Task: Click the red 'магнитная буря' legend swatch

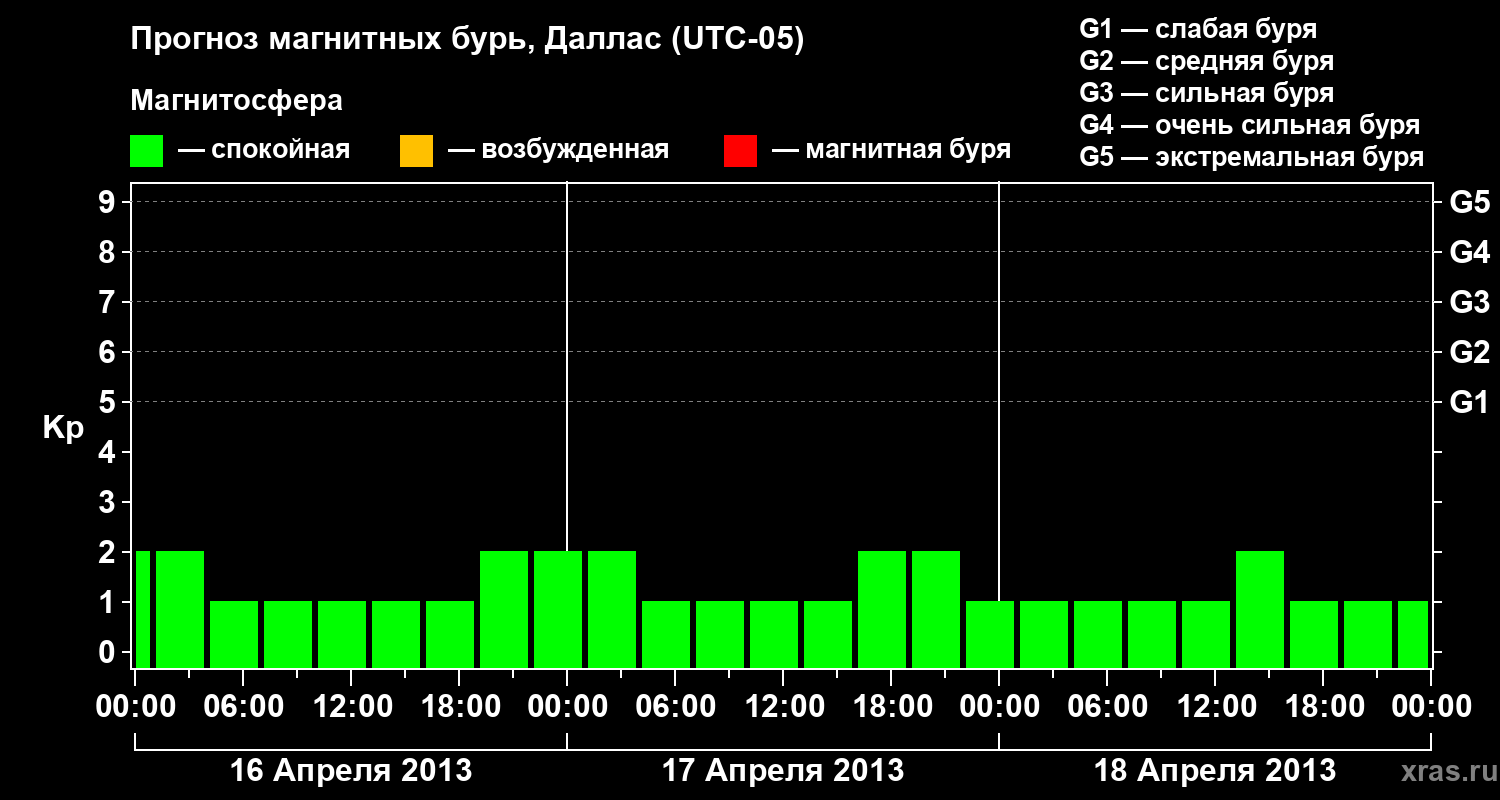Action: click(x=740, y=151)
